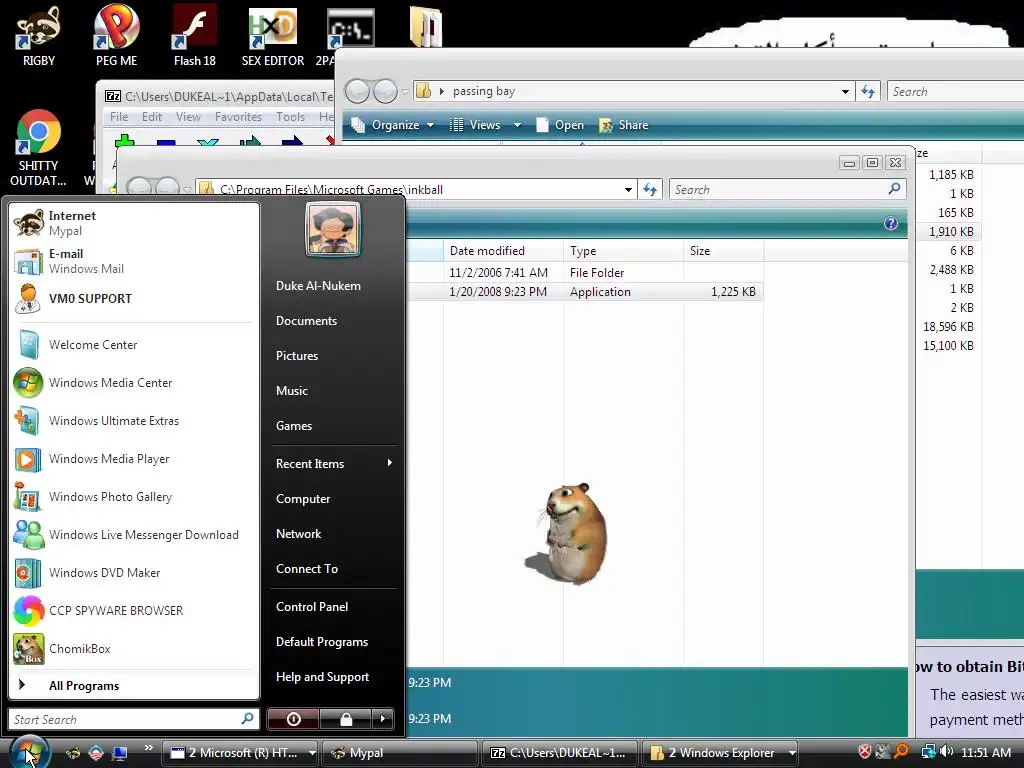Open Favorites menu in 7-Zip window
Viewport: 1024px width, 768px height.
tap(238, 117)
